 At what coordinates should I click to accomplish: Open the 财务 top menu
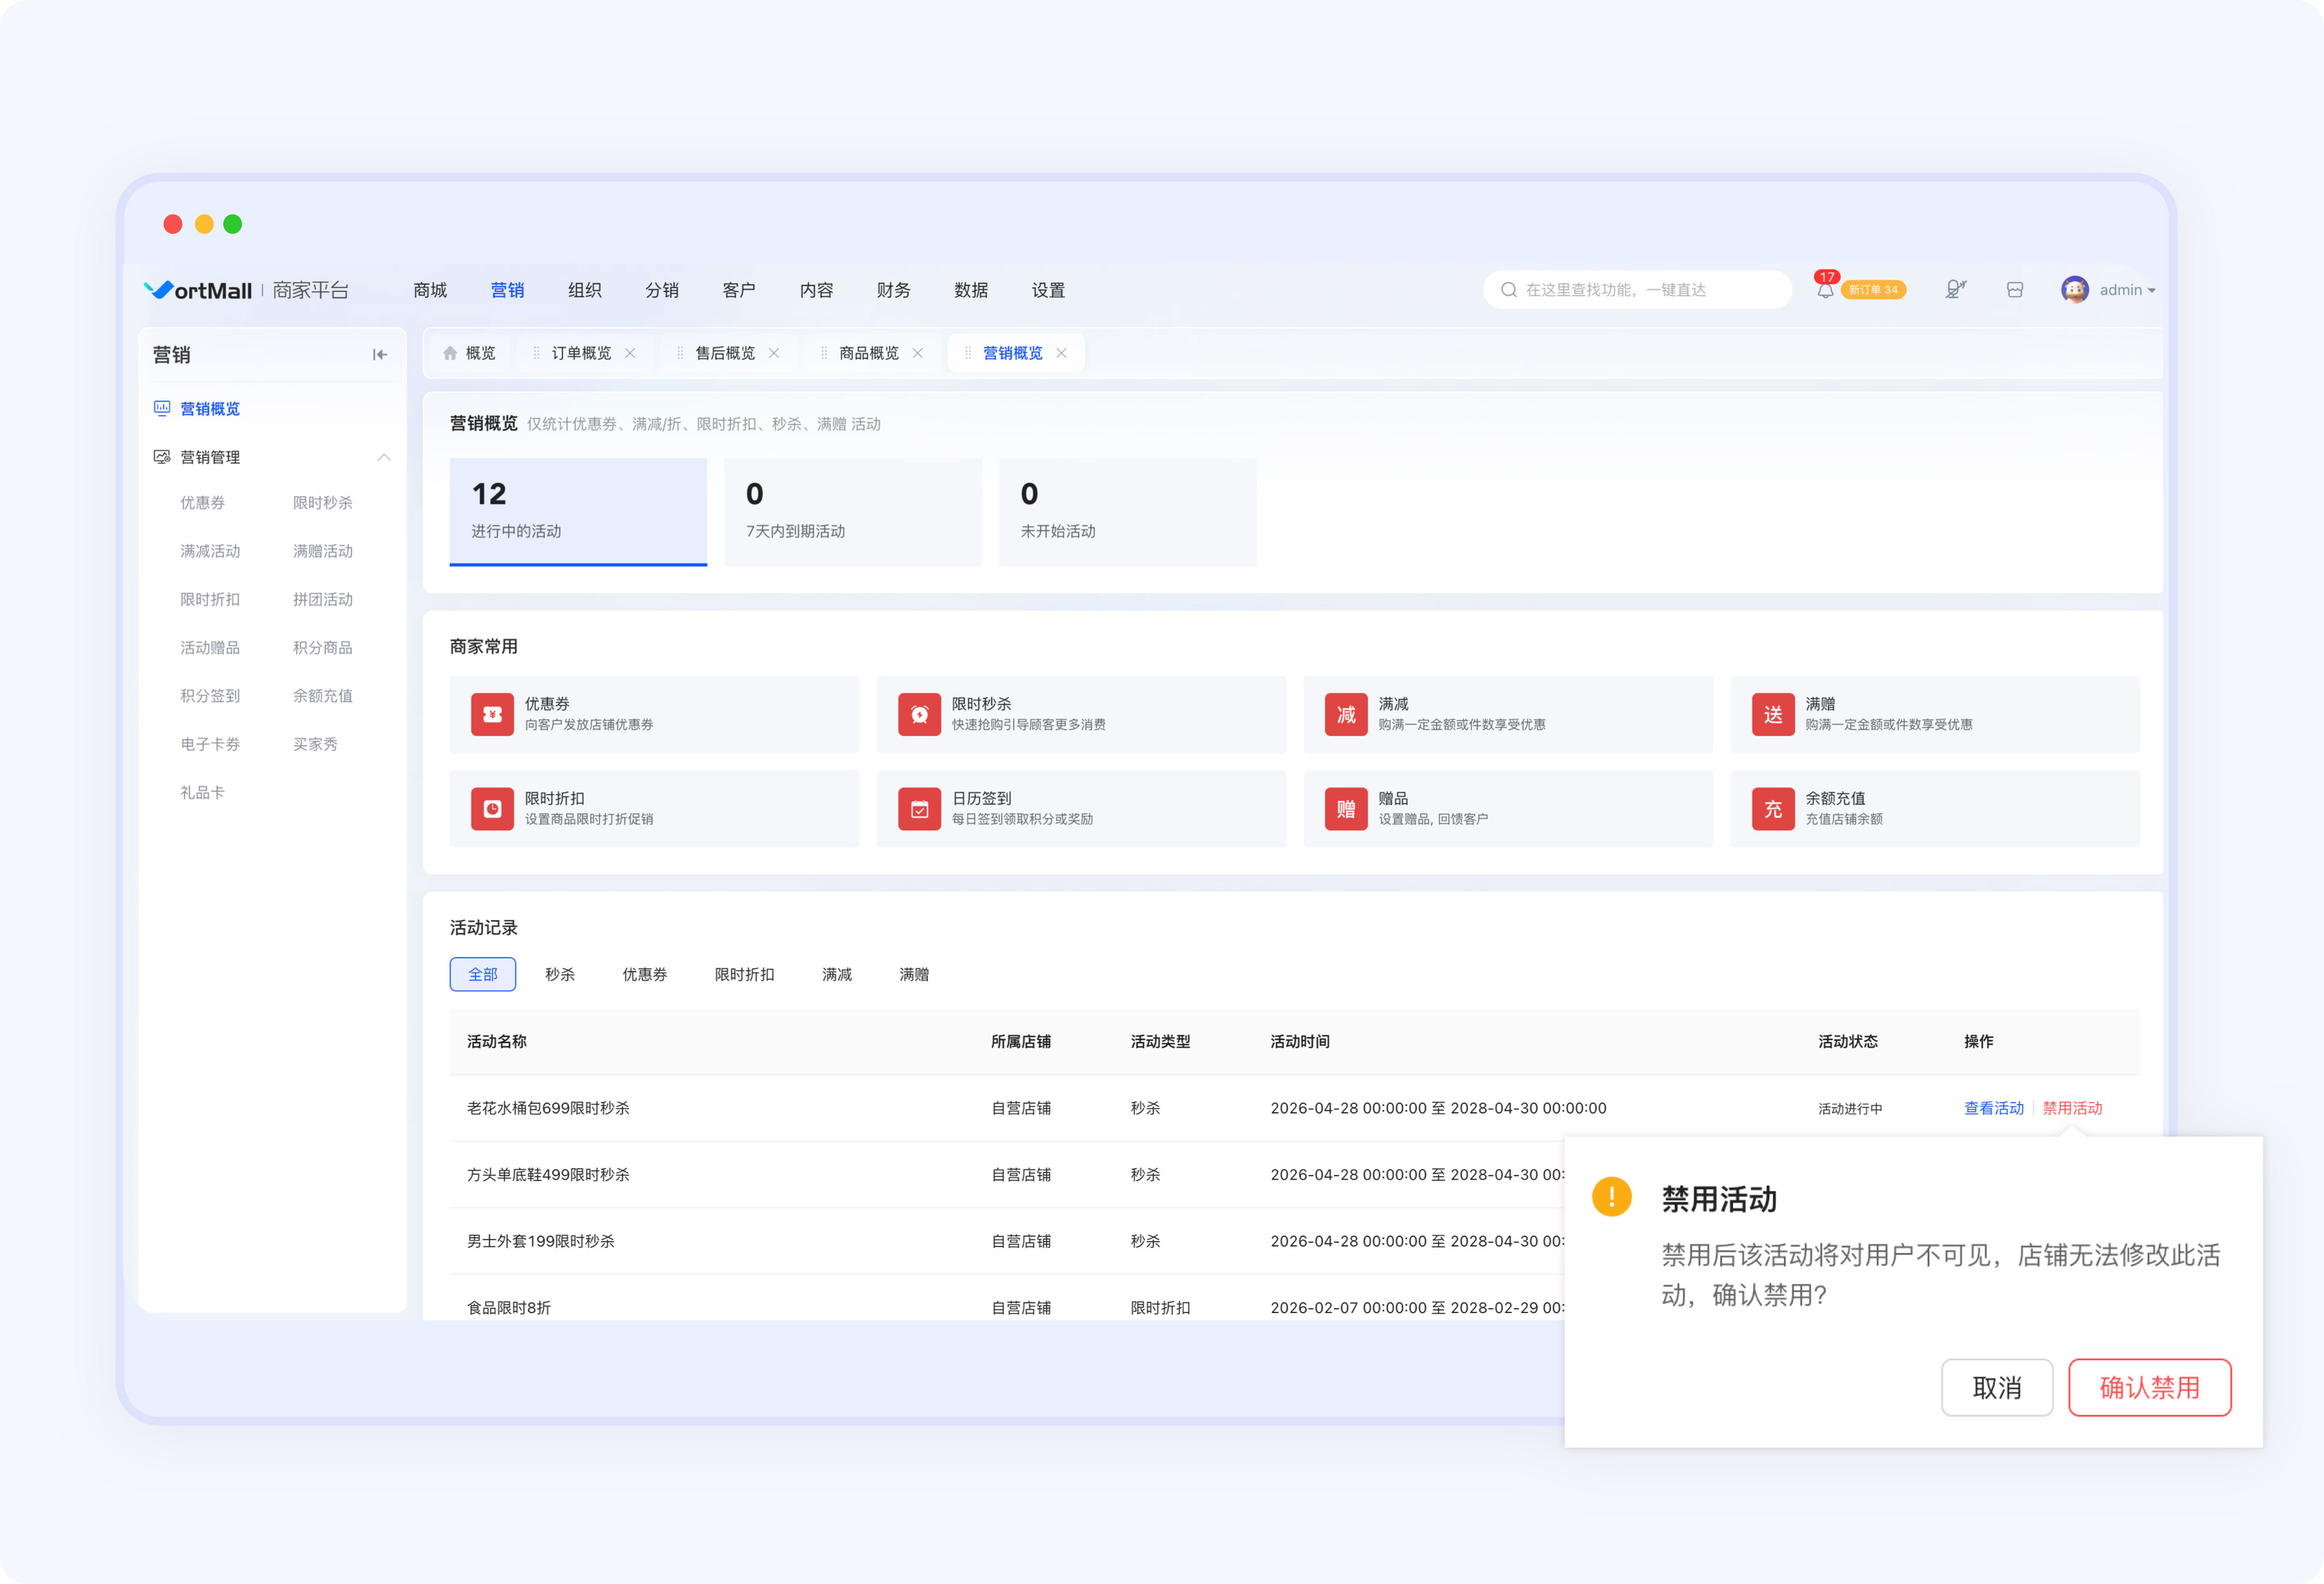893,290
